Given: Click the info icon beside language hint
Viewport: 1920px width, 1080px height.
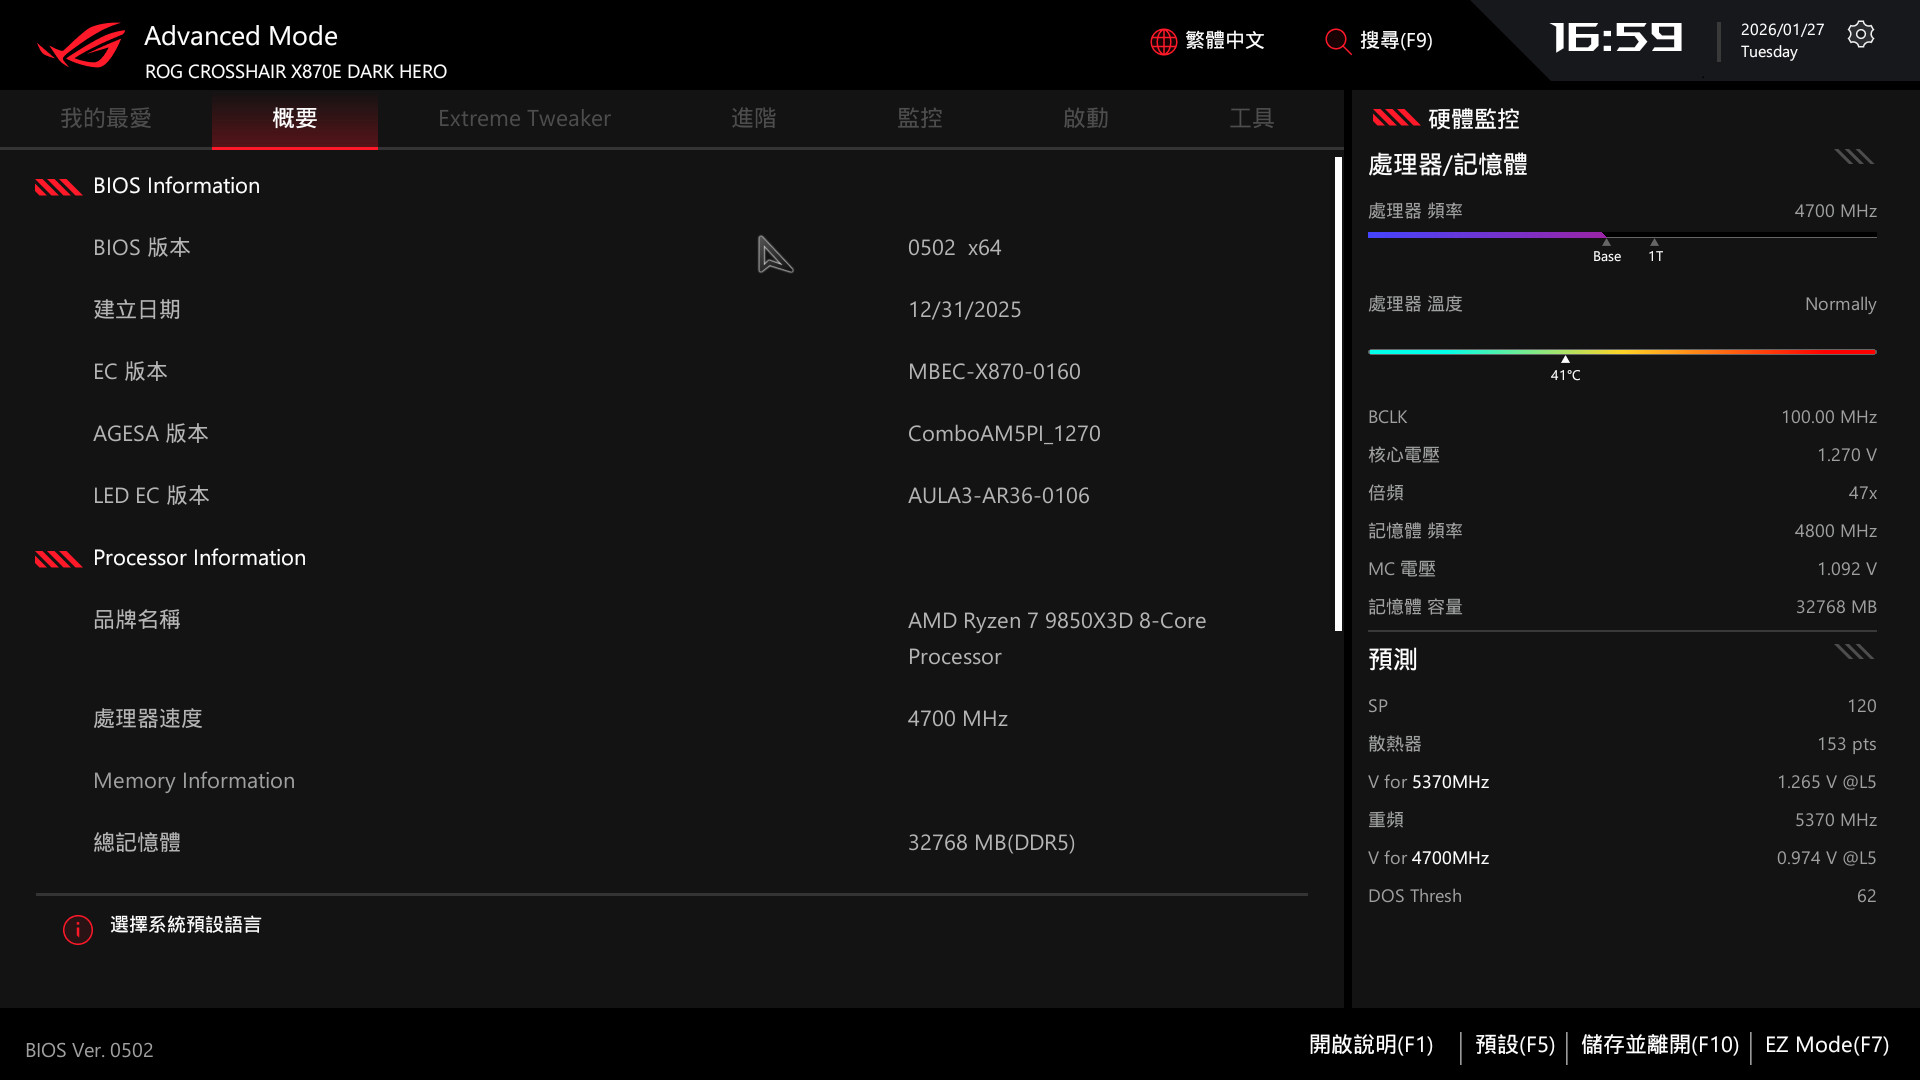Looking at the screenshot, I should click(78, 929).
